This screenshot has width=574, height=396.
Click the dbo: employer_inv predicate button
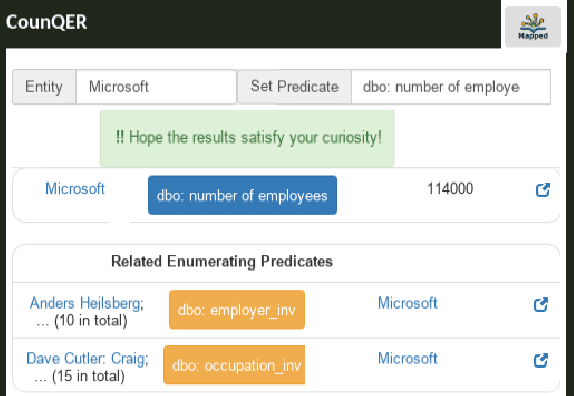(x=237, y=310)
